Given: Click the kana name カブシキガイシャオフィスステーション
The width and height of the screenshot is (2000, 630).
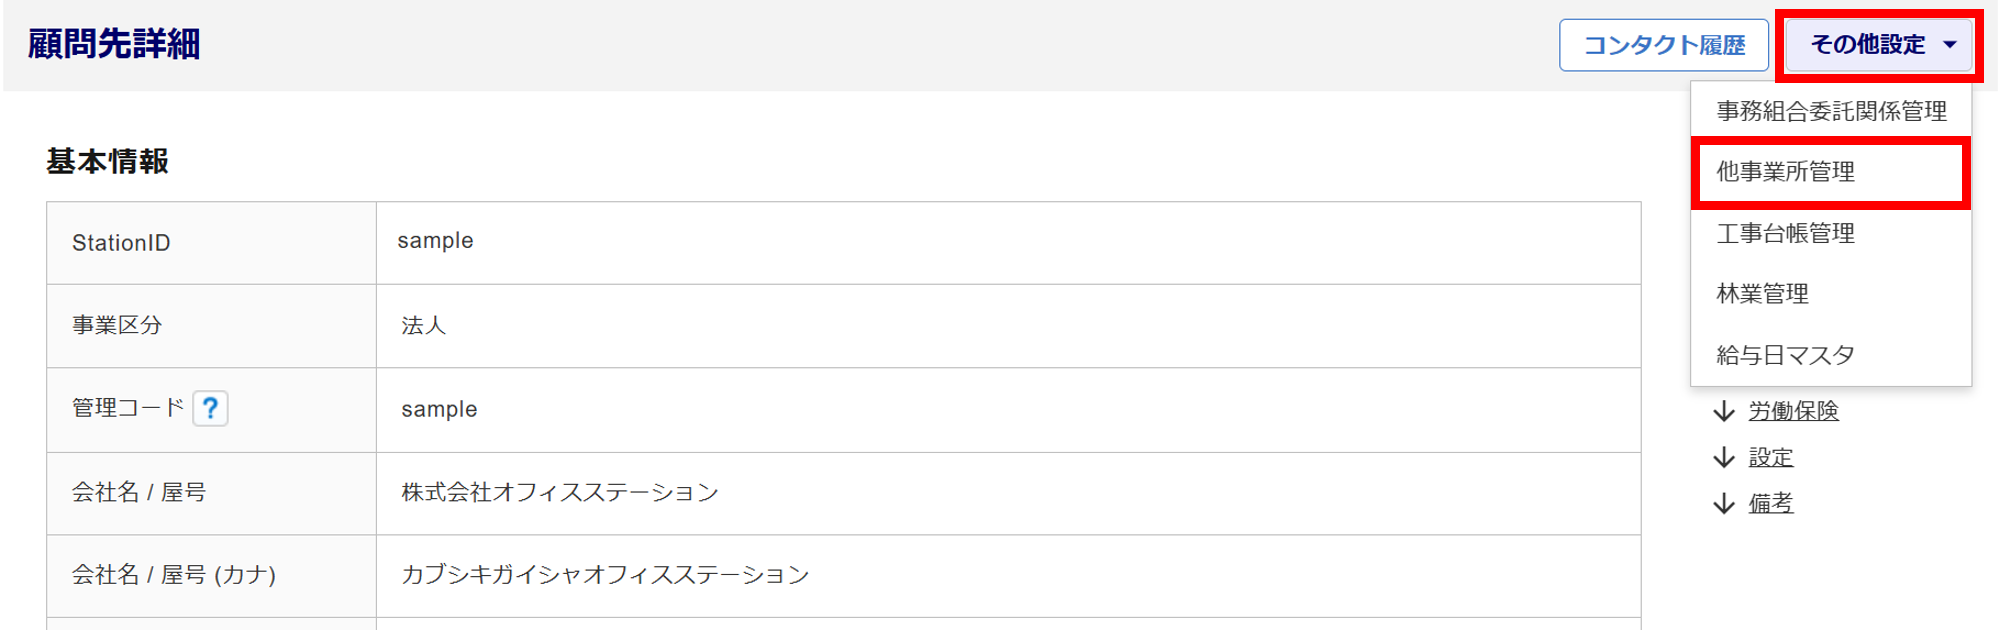Looking at the screenshot, I should pos(605,575).
